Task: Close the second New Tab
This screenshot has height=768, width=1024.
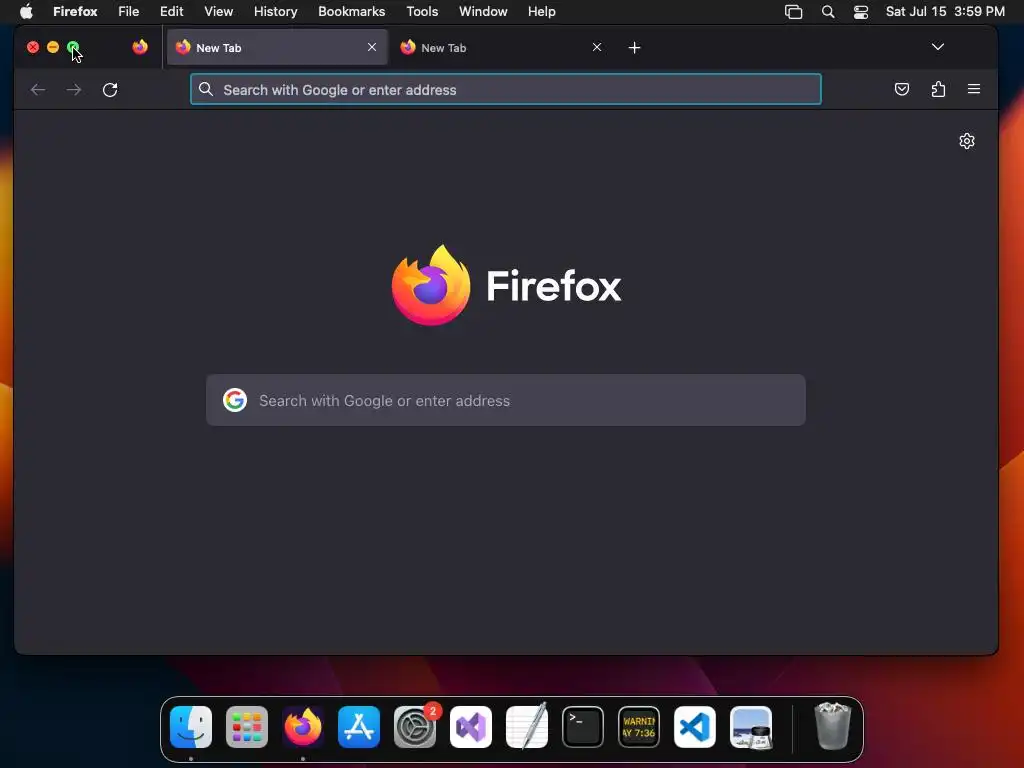Action: point(596,47)
